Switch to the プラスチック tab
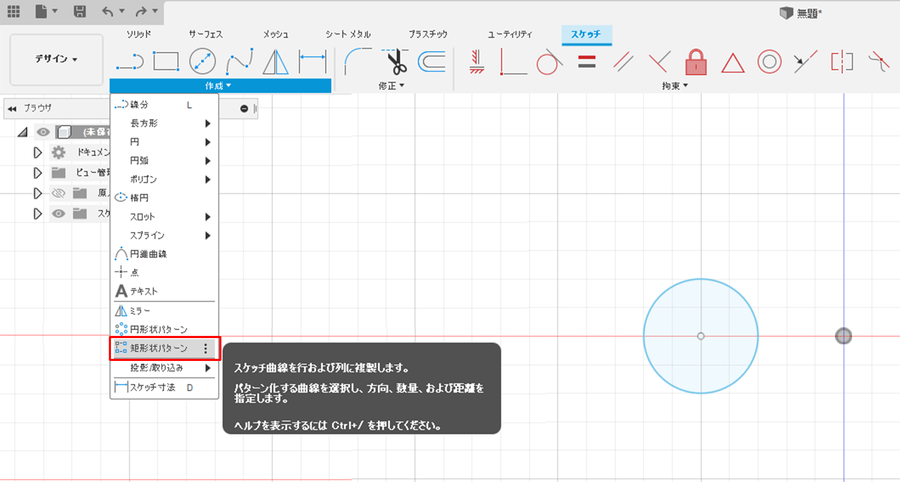The height and width of the screenshot is (482, 900). [428, 34]
